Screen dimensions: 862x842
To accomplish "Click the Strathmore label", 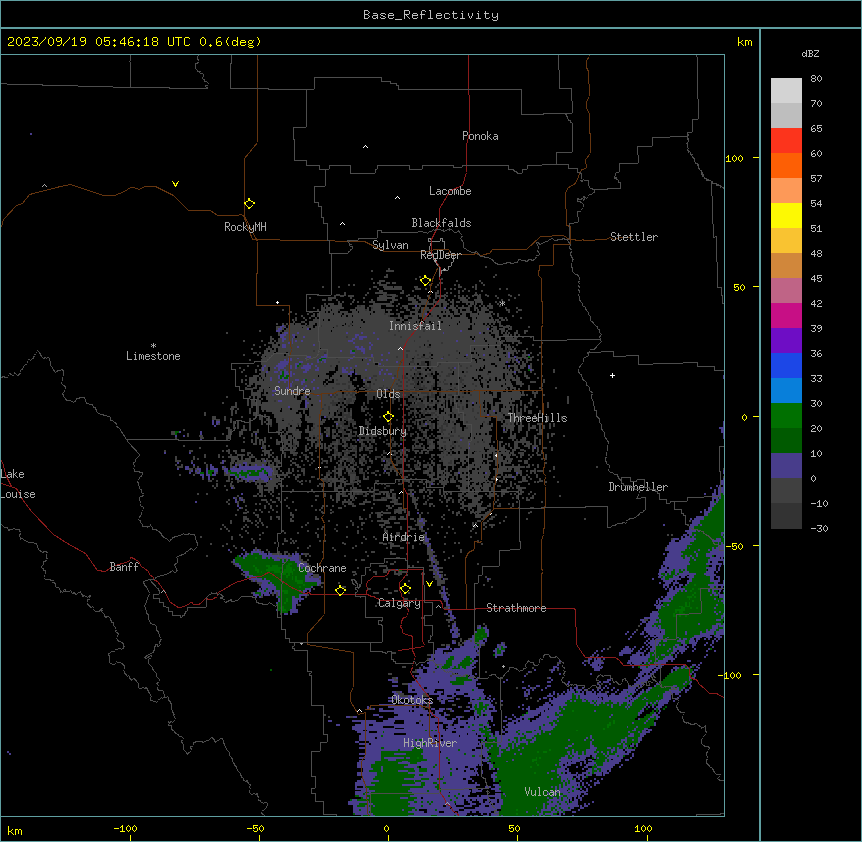I will coord(516,608).
